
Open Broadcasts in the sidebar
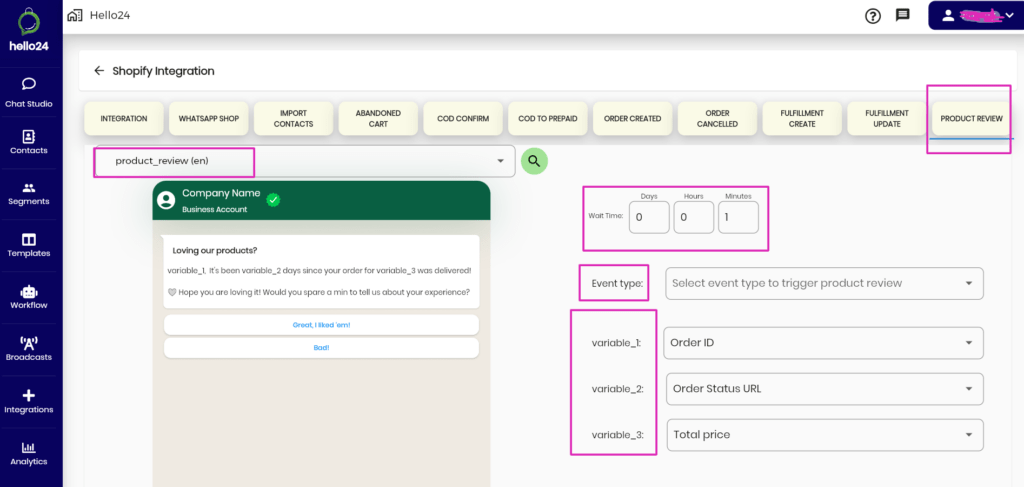pos(29,349)
